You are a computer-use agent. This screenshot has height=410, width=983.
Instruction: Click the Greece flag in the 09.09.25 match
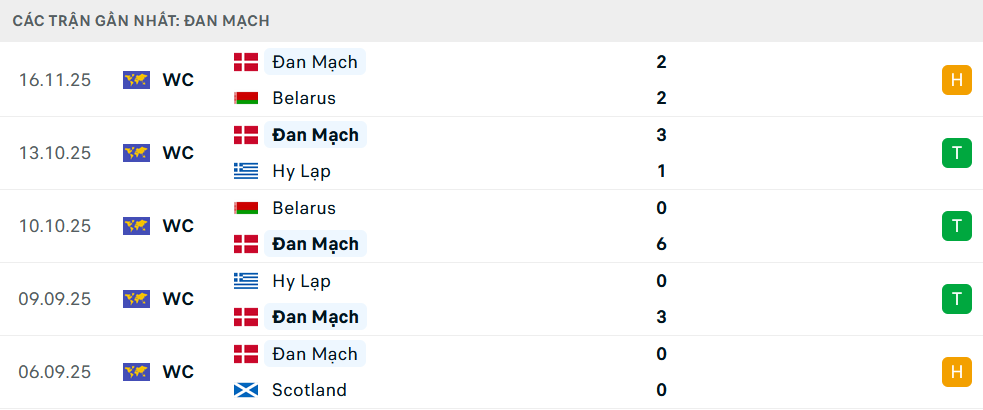[x=245, y=281]
